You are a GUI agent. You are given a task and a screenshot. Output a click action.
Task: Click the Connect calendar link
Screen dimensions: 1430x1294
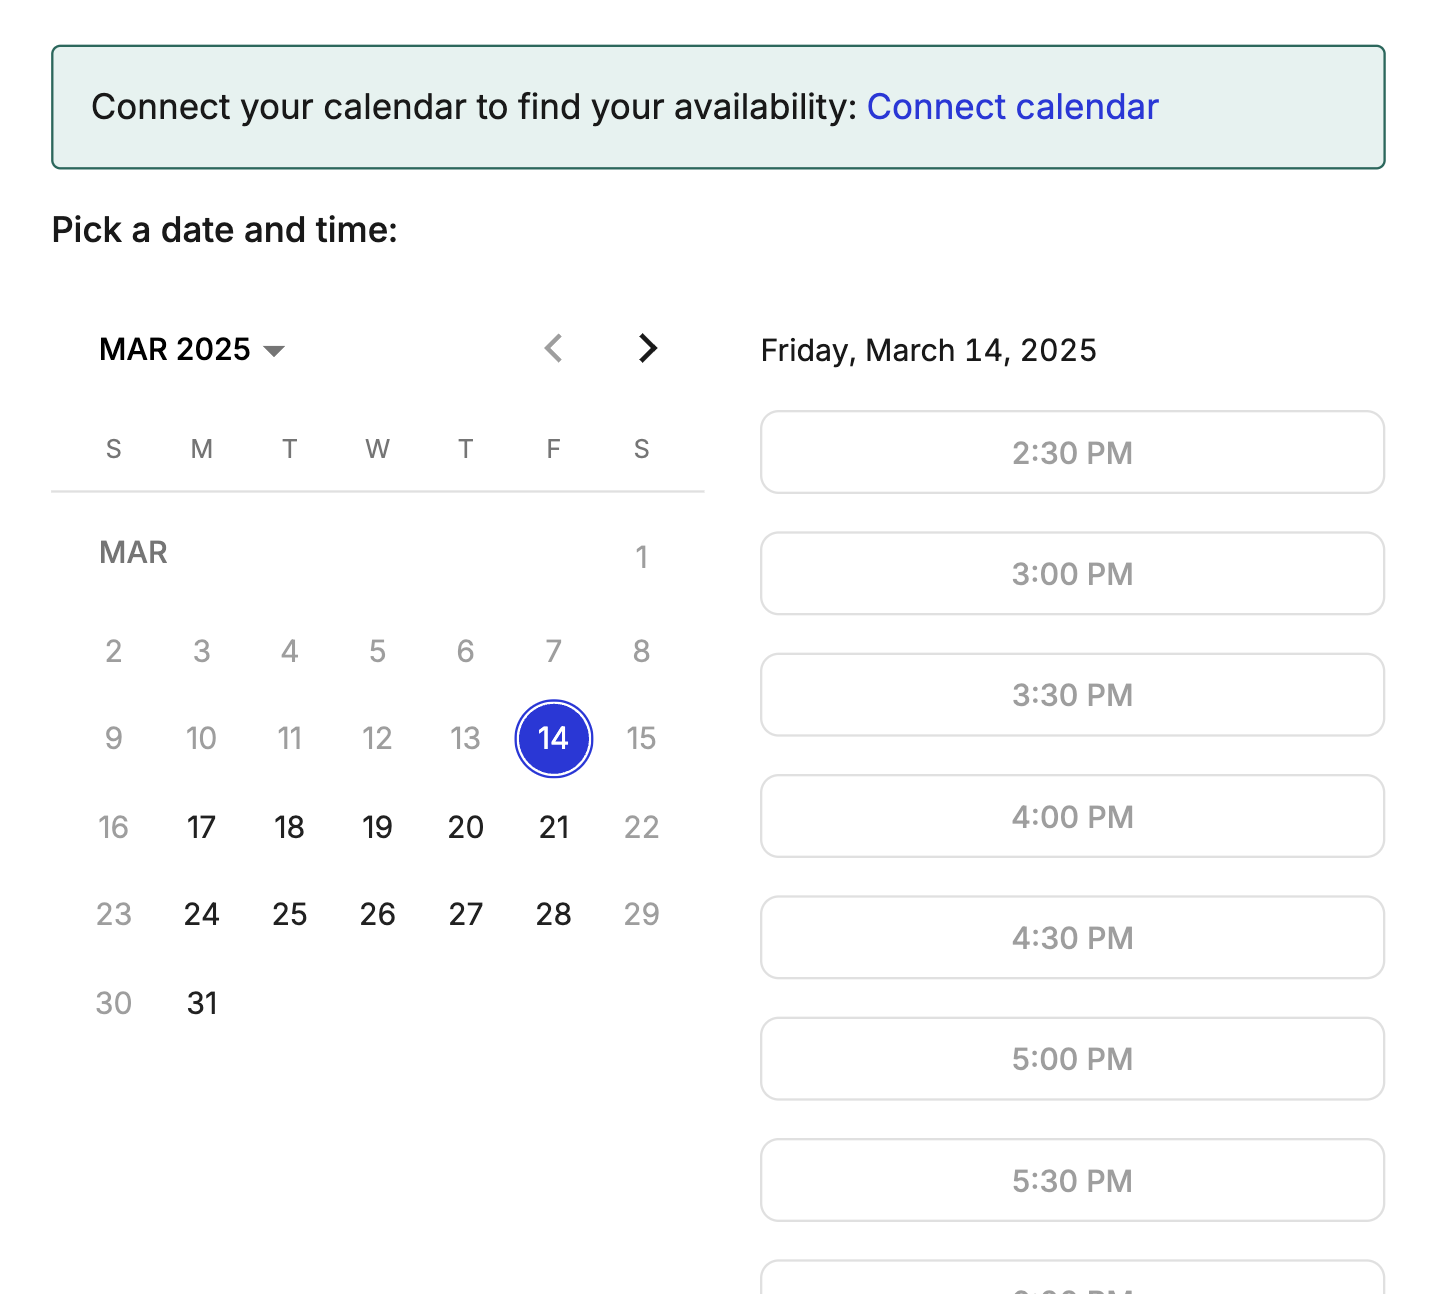coord(1012,106)
